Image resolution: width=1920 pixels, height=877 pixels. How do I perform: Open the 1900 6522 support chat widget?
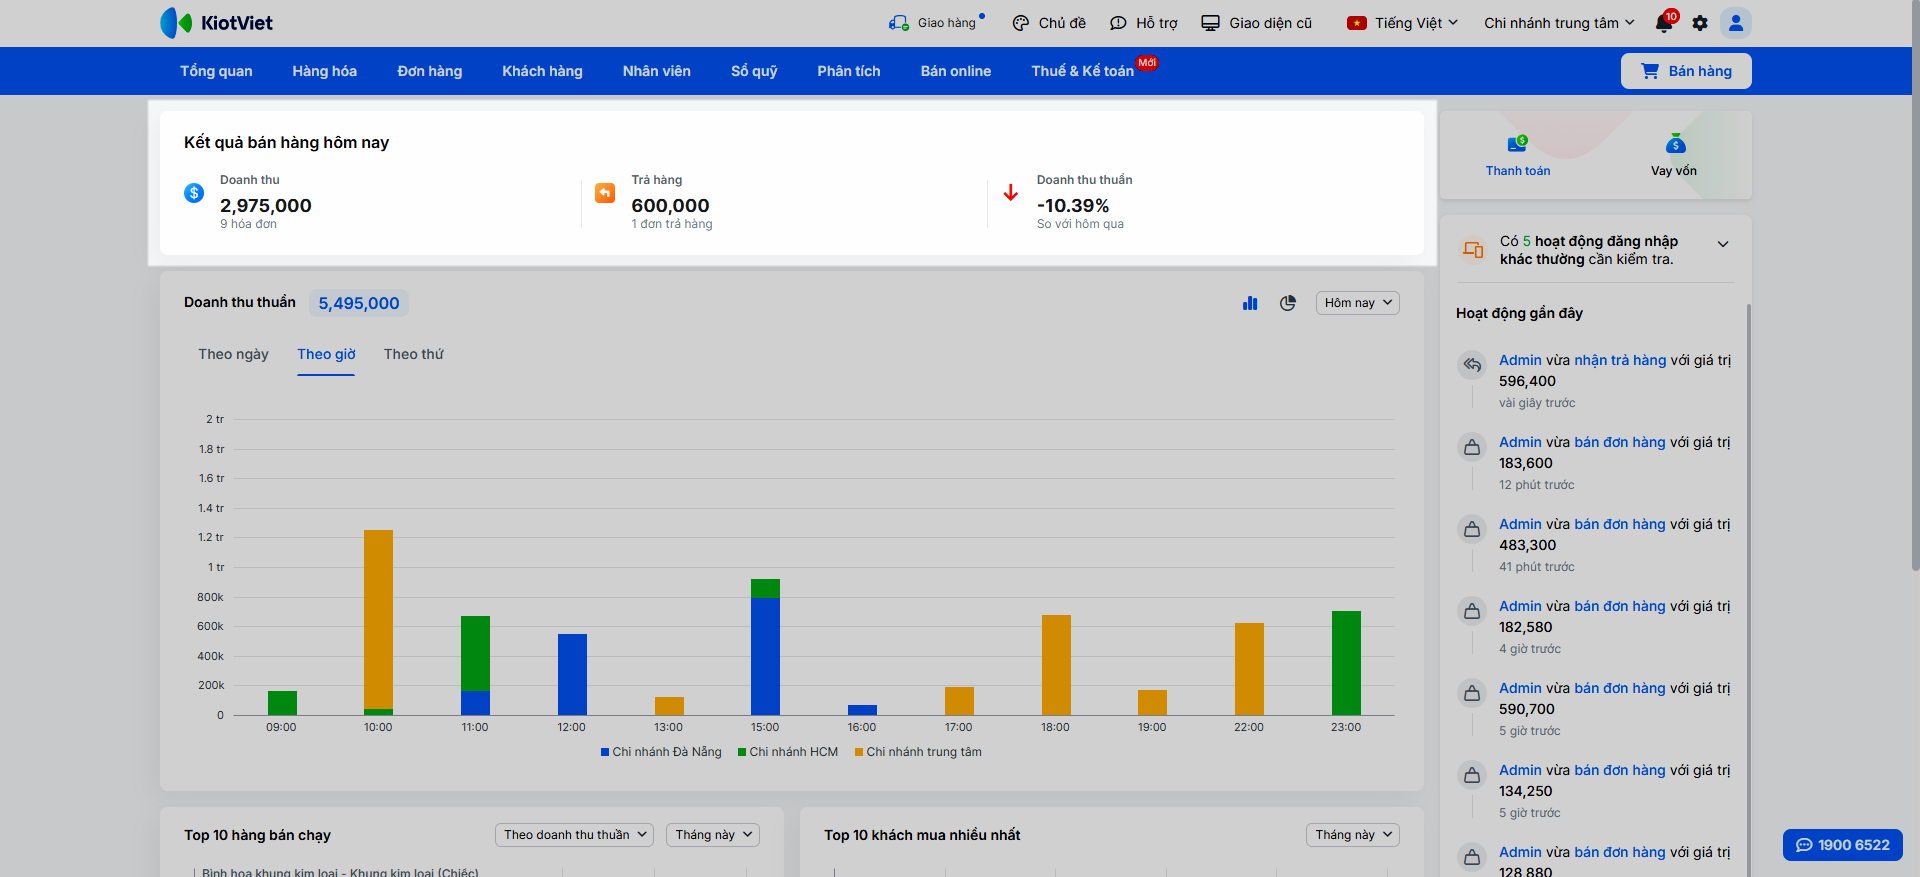click(1842, 845)
